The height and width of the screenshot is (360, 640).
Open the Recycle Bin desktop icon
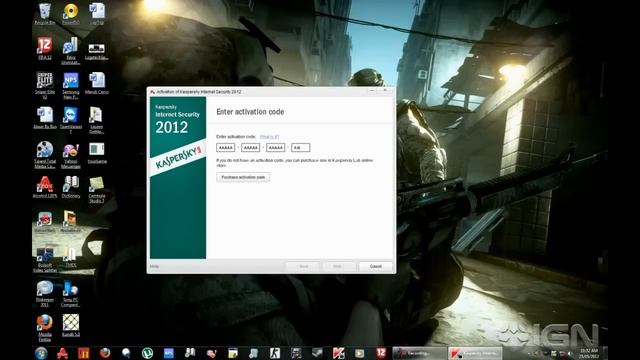(44, 14)
